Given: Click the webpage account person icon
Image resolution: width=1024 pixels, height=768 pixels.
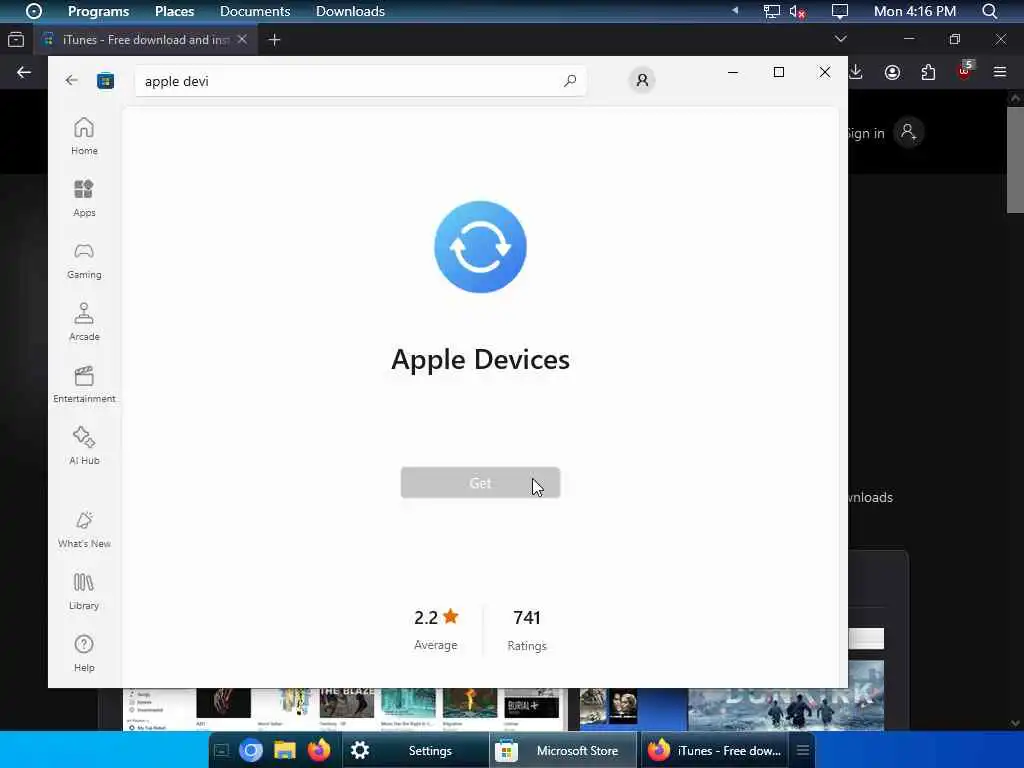Looking at the screenshot, I should point(908,132).
